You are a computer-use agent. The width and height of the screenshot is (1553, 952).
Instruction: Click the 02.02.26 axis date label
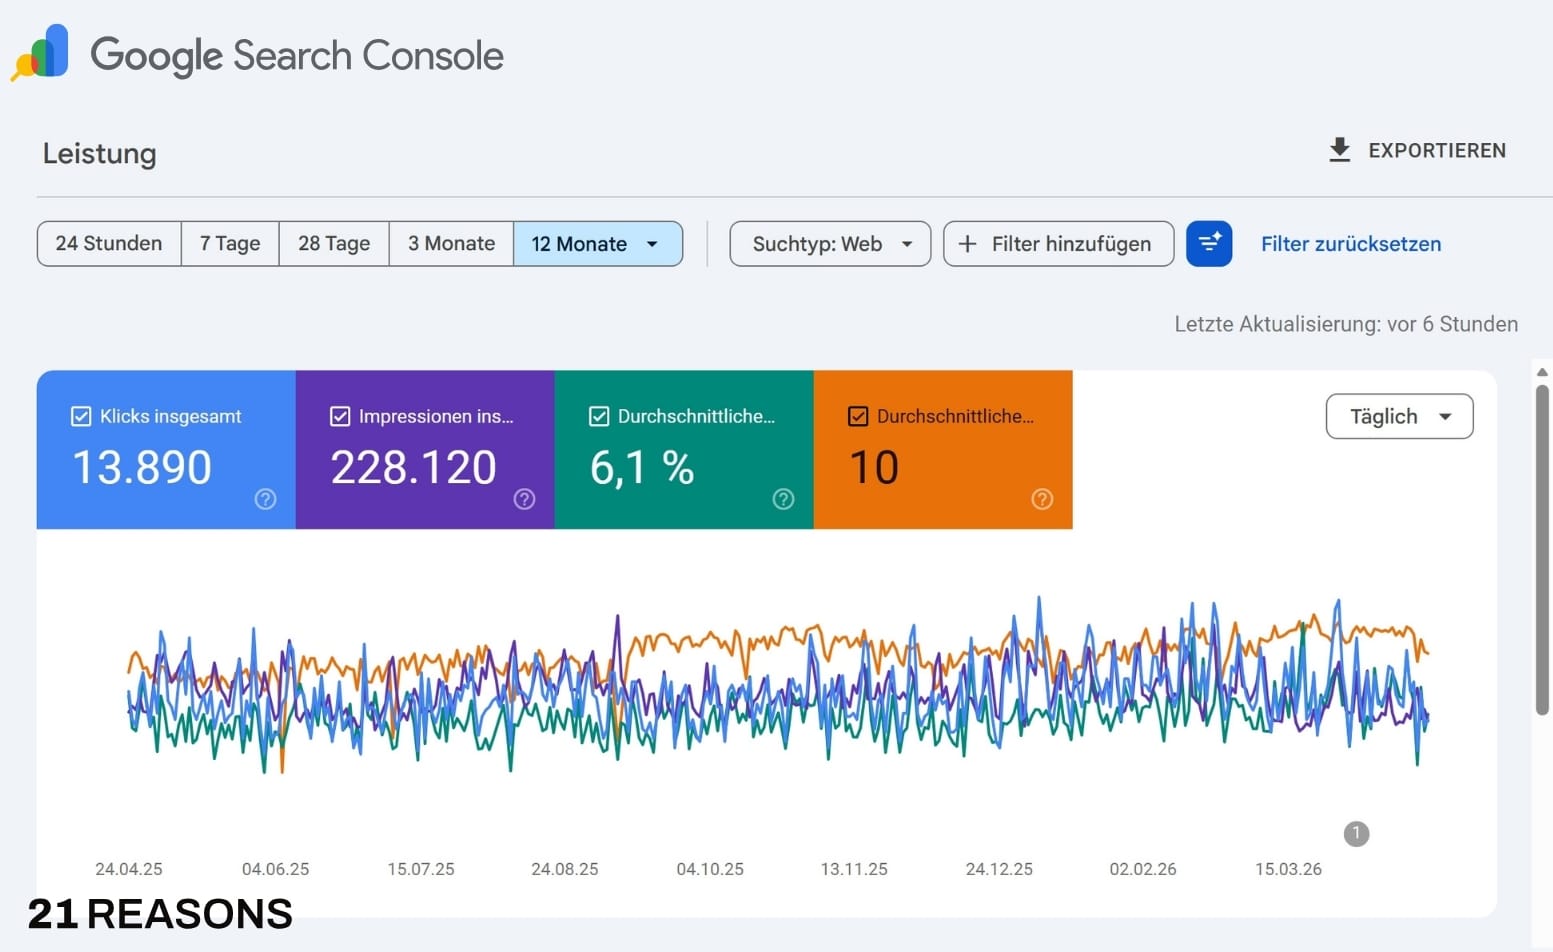click(1143, 869)
